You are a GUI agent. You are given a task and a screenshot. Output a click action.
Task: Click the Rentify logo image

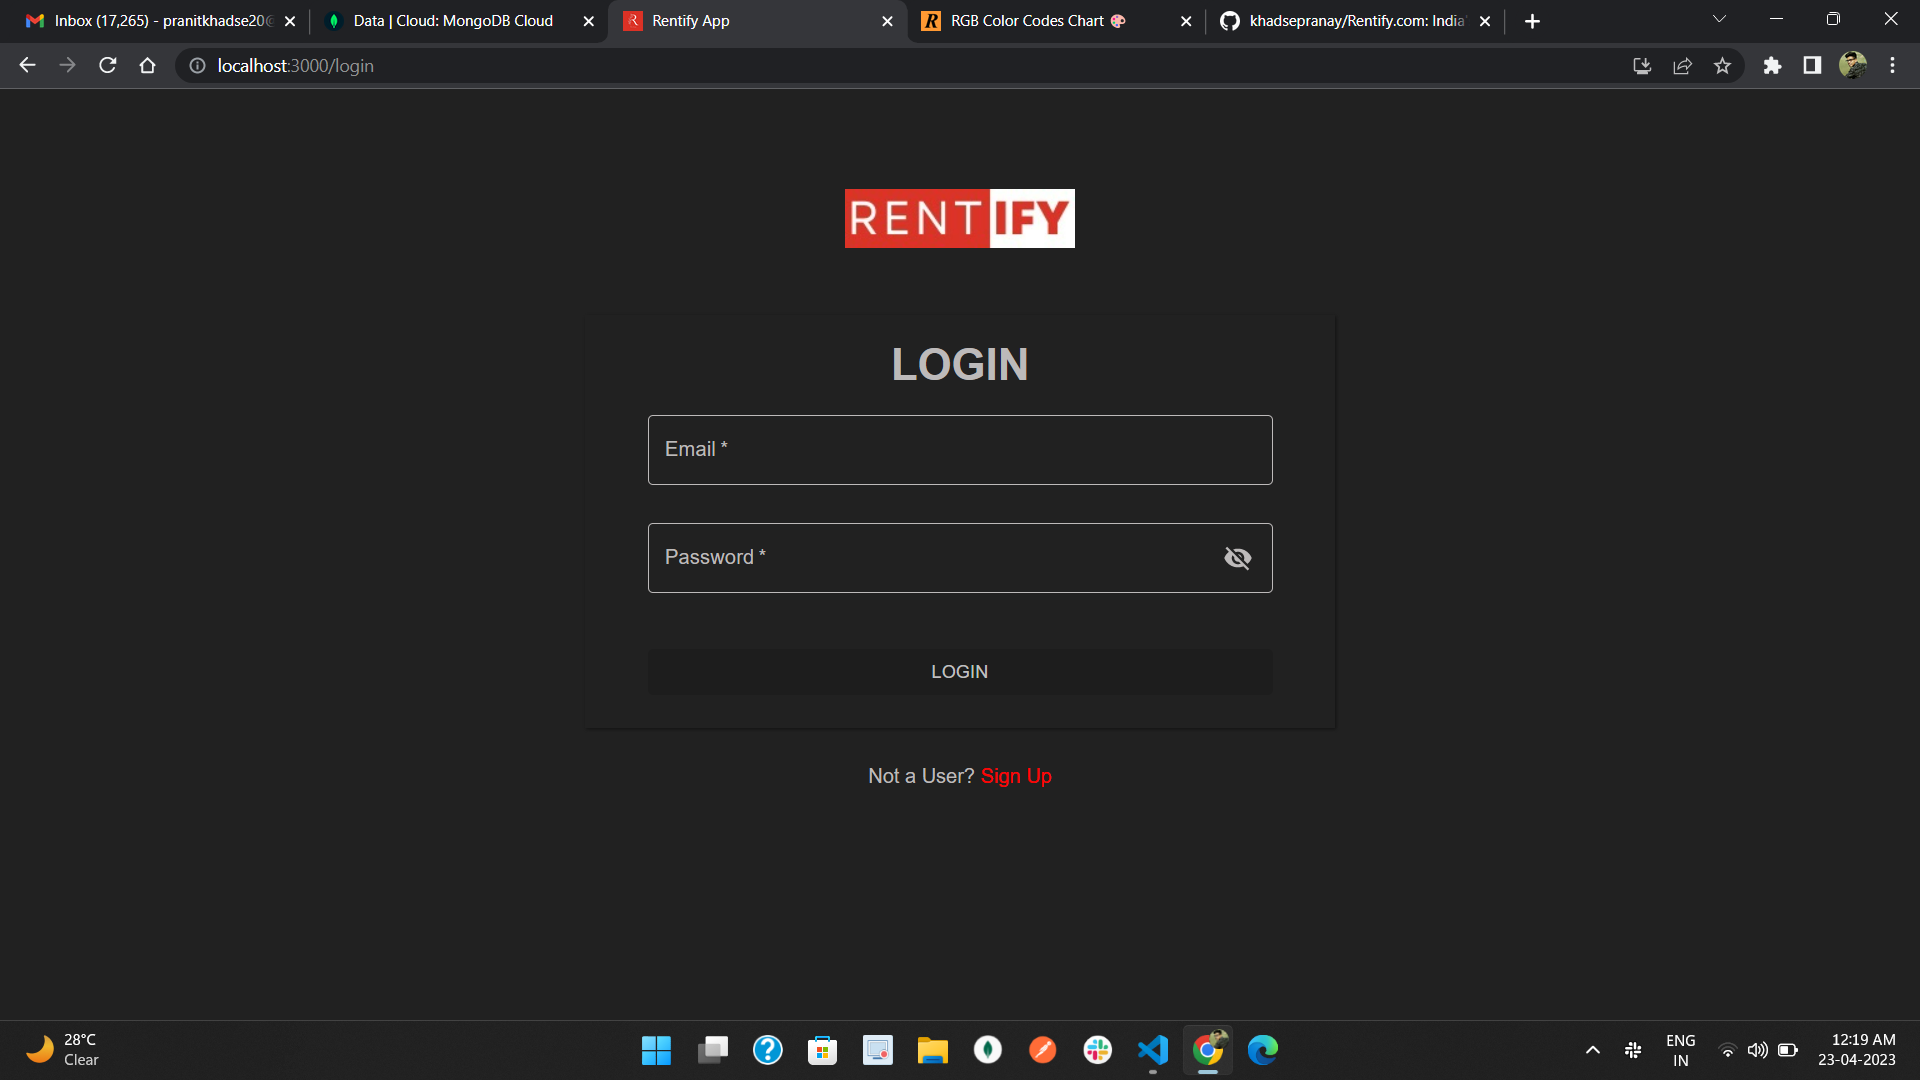pyautogui.click(x=959, y=218)
